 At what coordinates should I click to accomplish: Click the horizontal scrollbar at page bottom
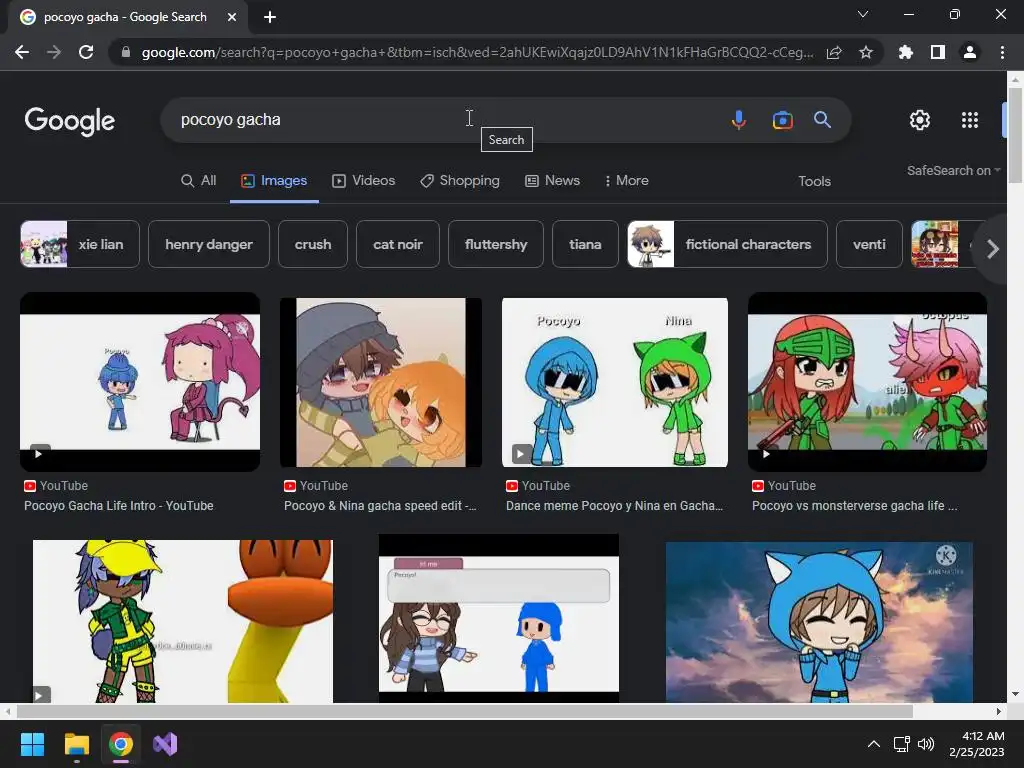(464, 711)
